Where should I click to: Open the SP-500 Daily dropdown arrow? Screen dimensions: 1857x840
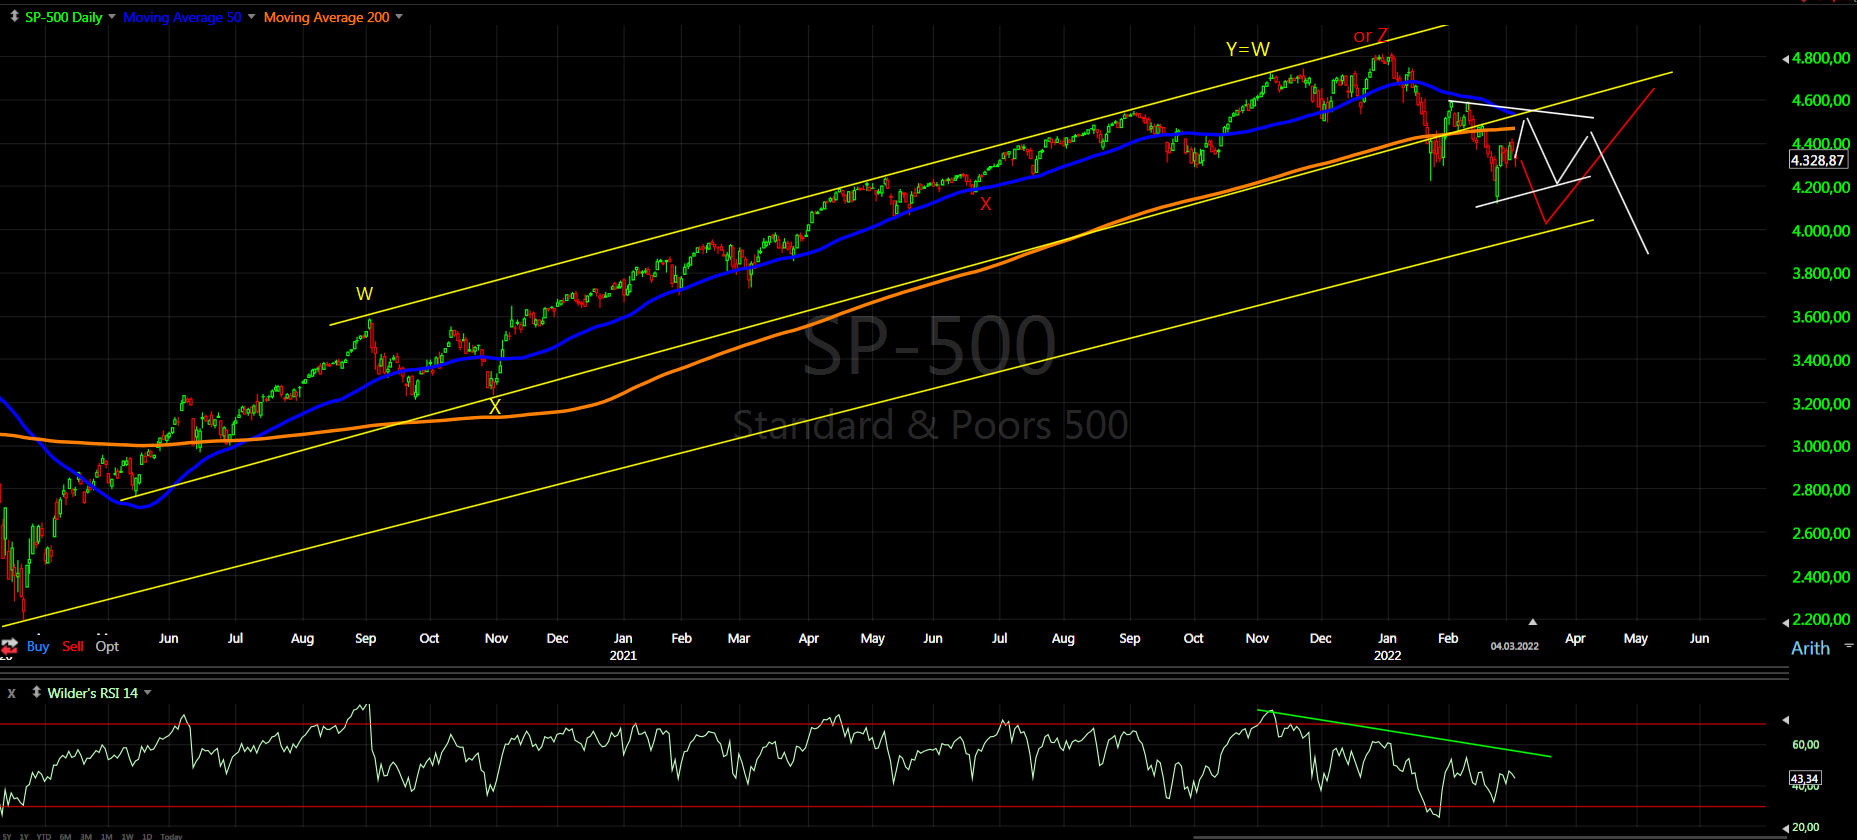pos(111,17)
